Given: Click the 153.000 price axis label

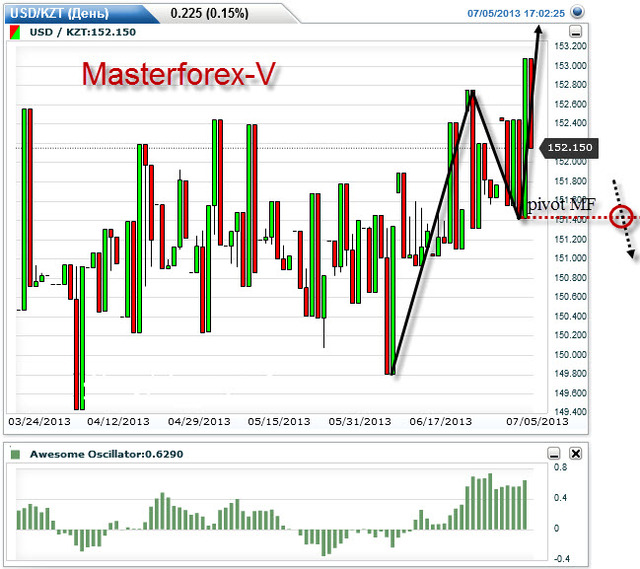Looking at the screenshot, I should point(570,65).
